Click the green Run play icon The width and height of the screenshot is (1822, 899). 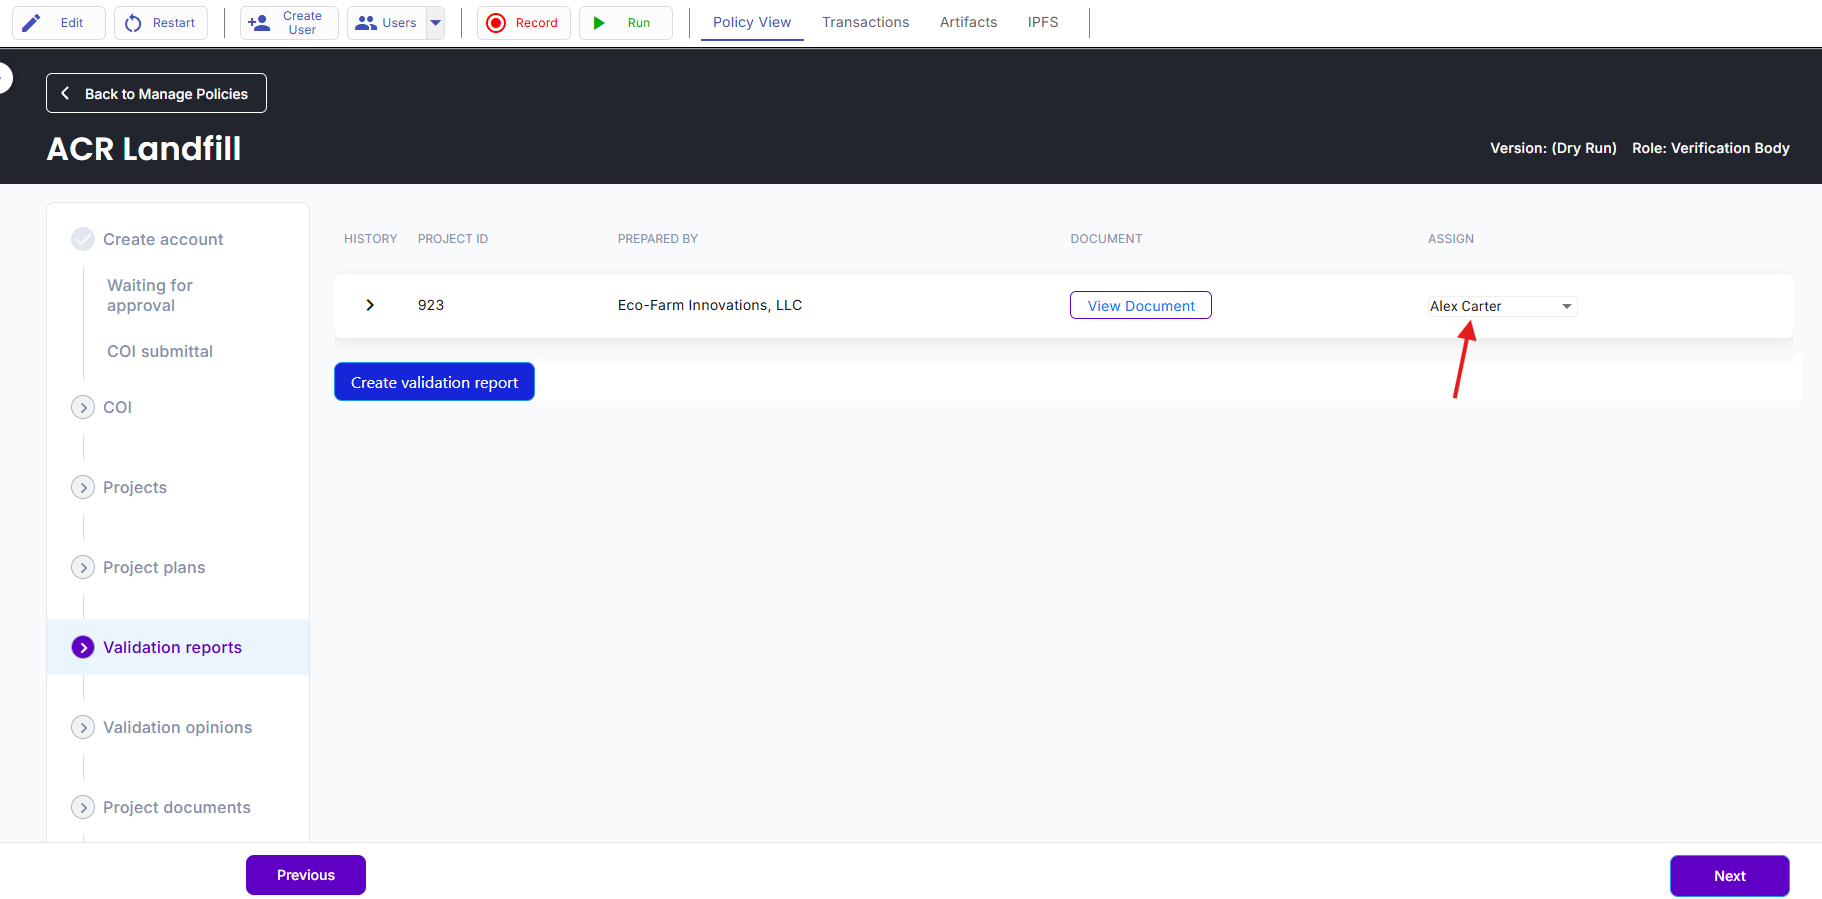[x=599, y=23]
